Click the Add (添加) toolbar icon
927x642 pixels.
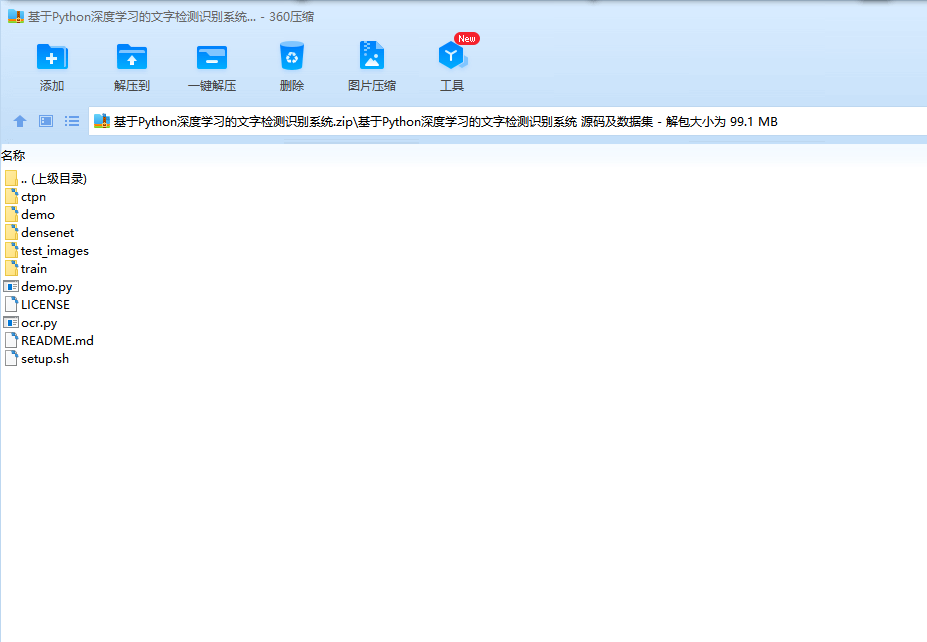click(x=52, y=57)
